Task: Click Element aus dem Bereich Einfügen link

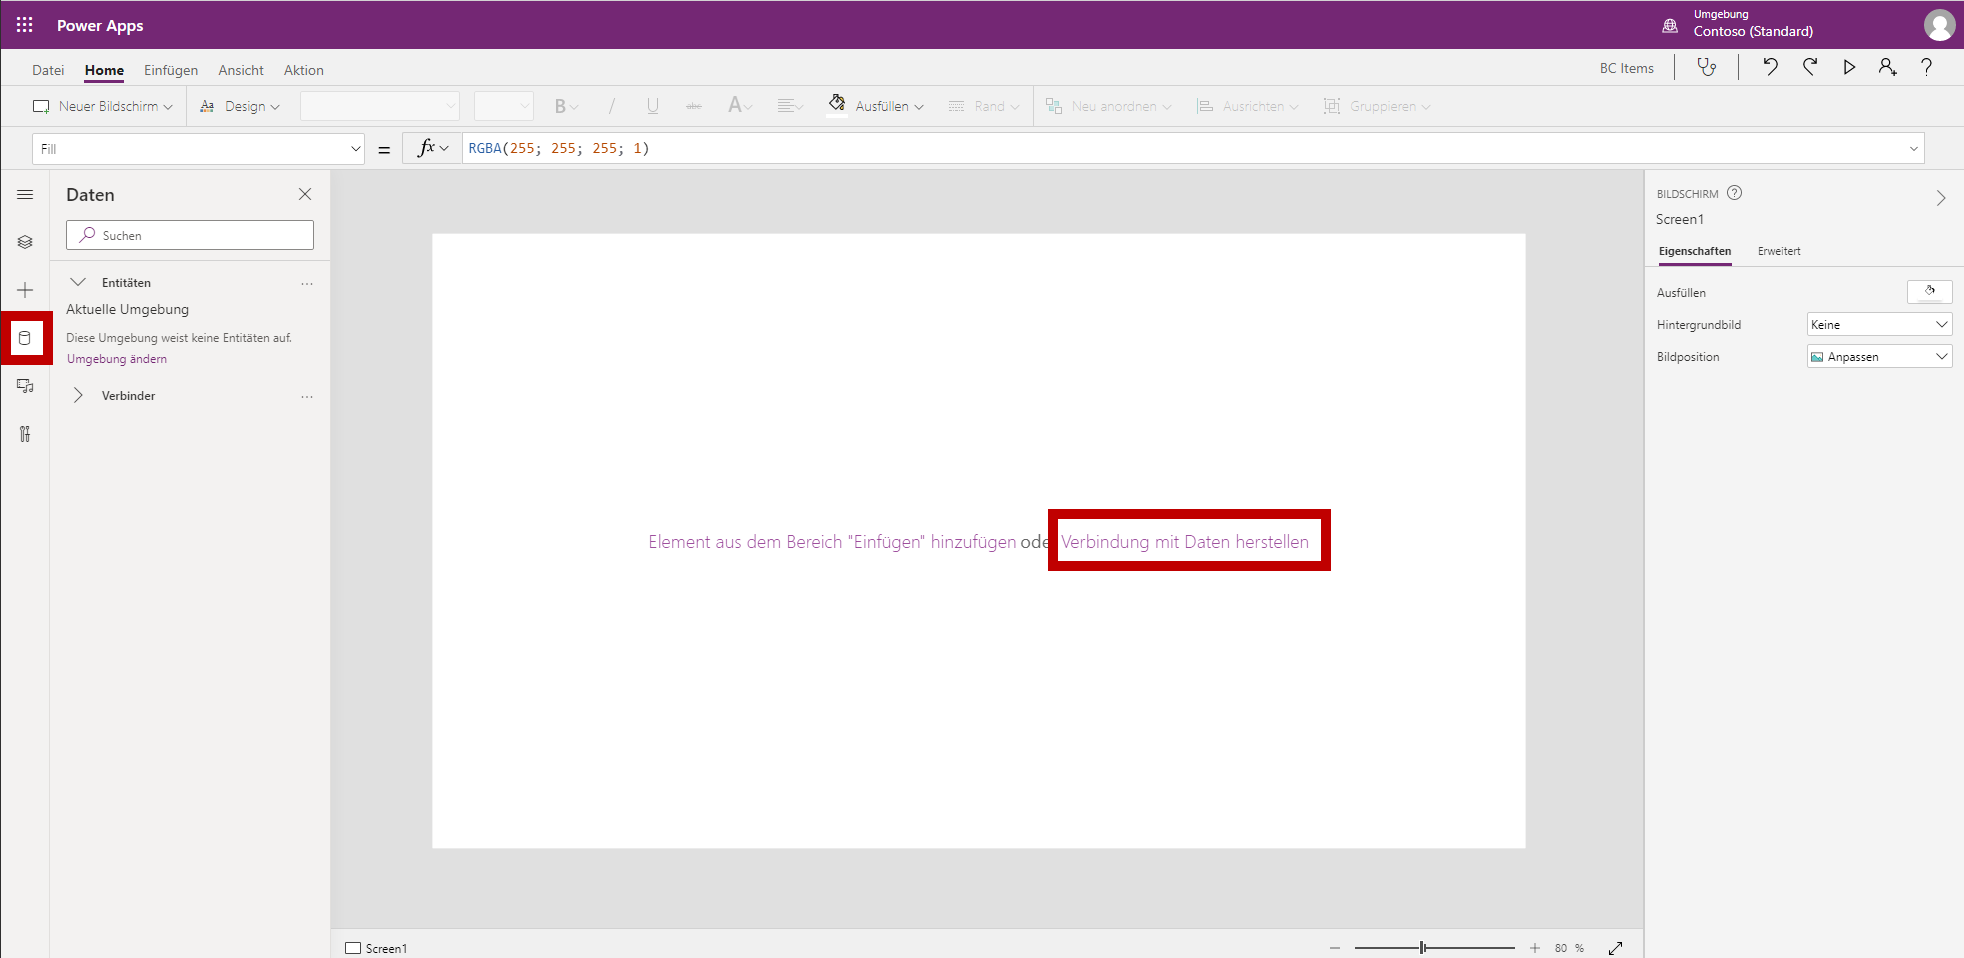Action: [x=832, y=542]
